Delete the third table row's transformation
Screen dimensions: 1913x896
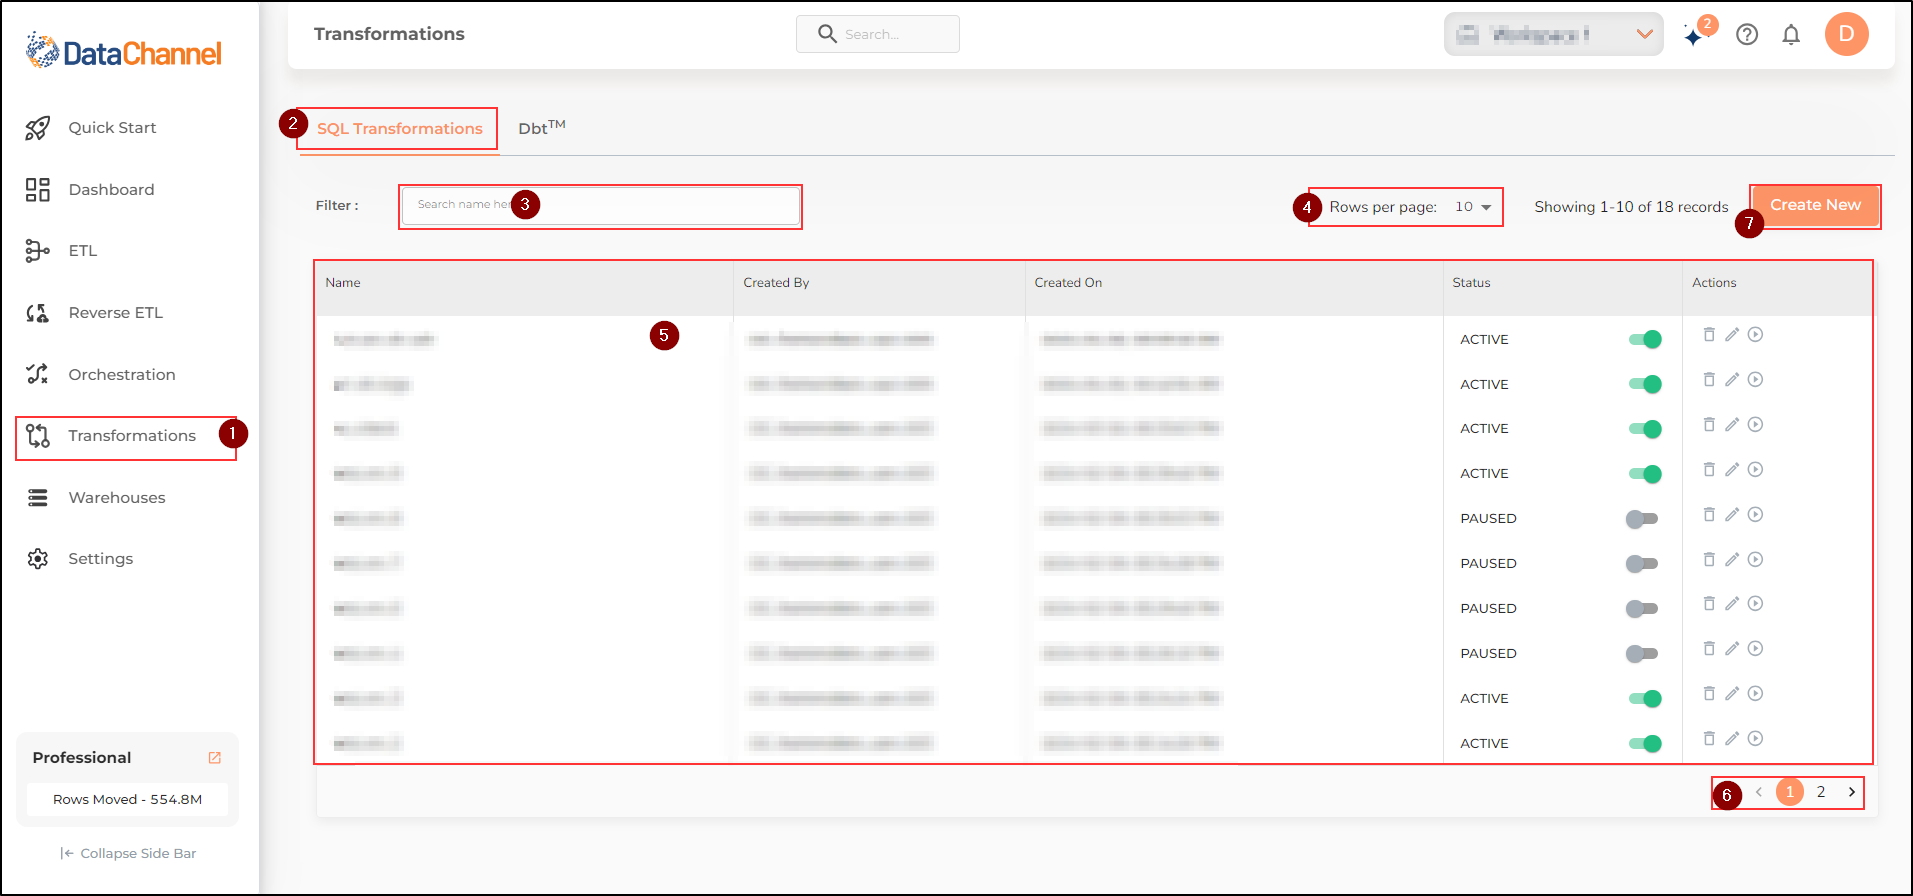click(1709, 425)
